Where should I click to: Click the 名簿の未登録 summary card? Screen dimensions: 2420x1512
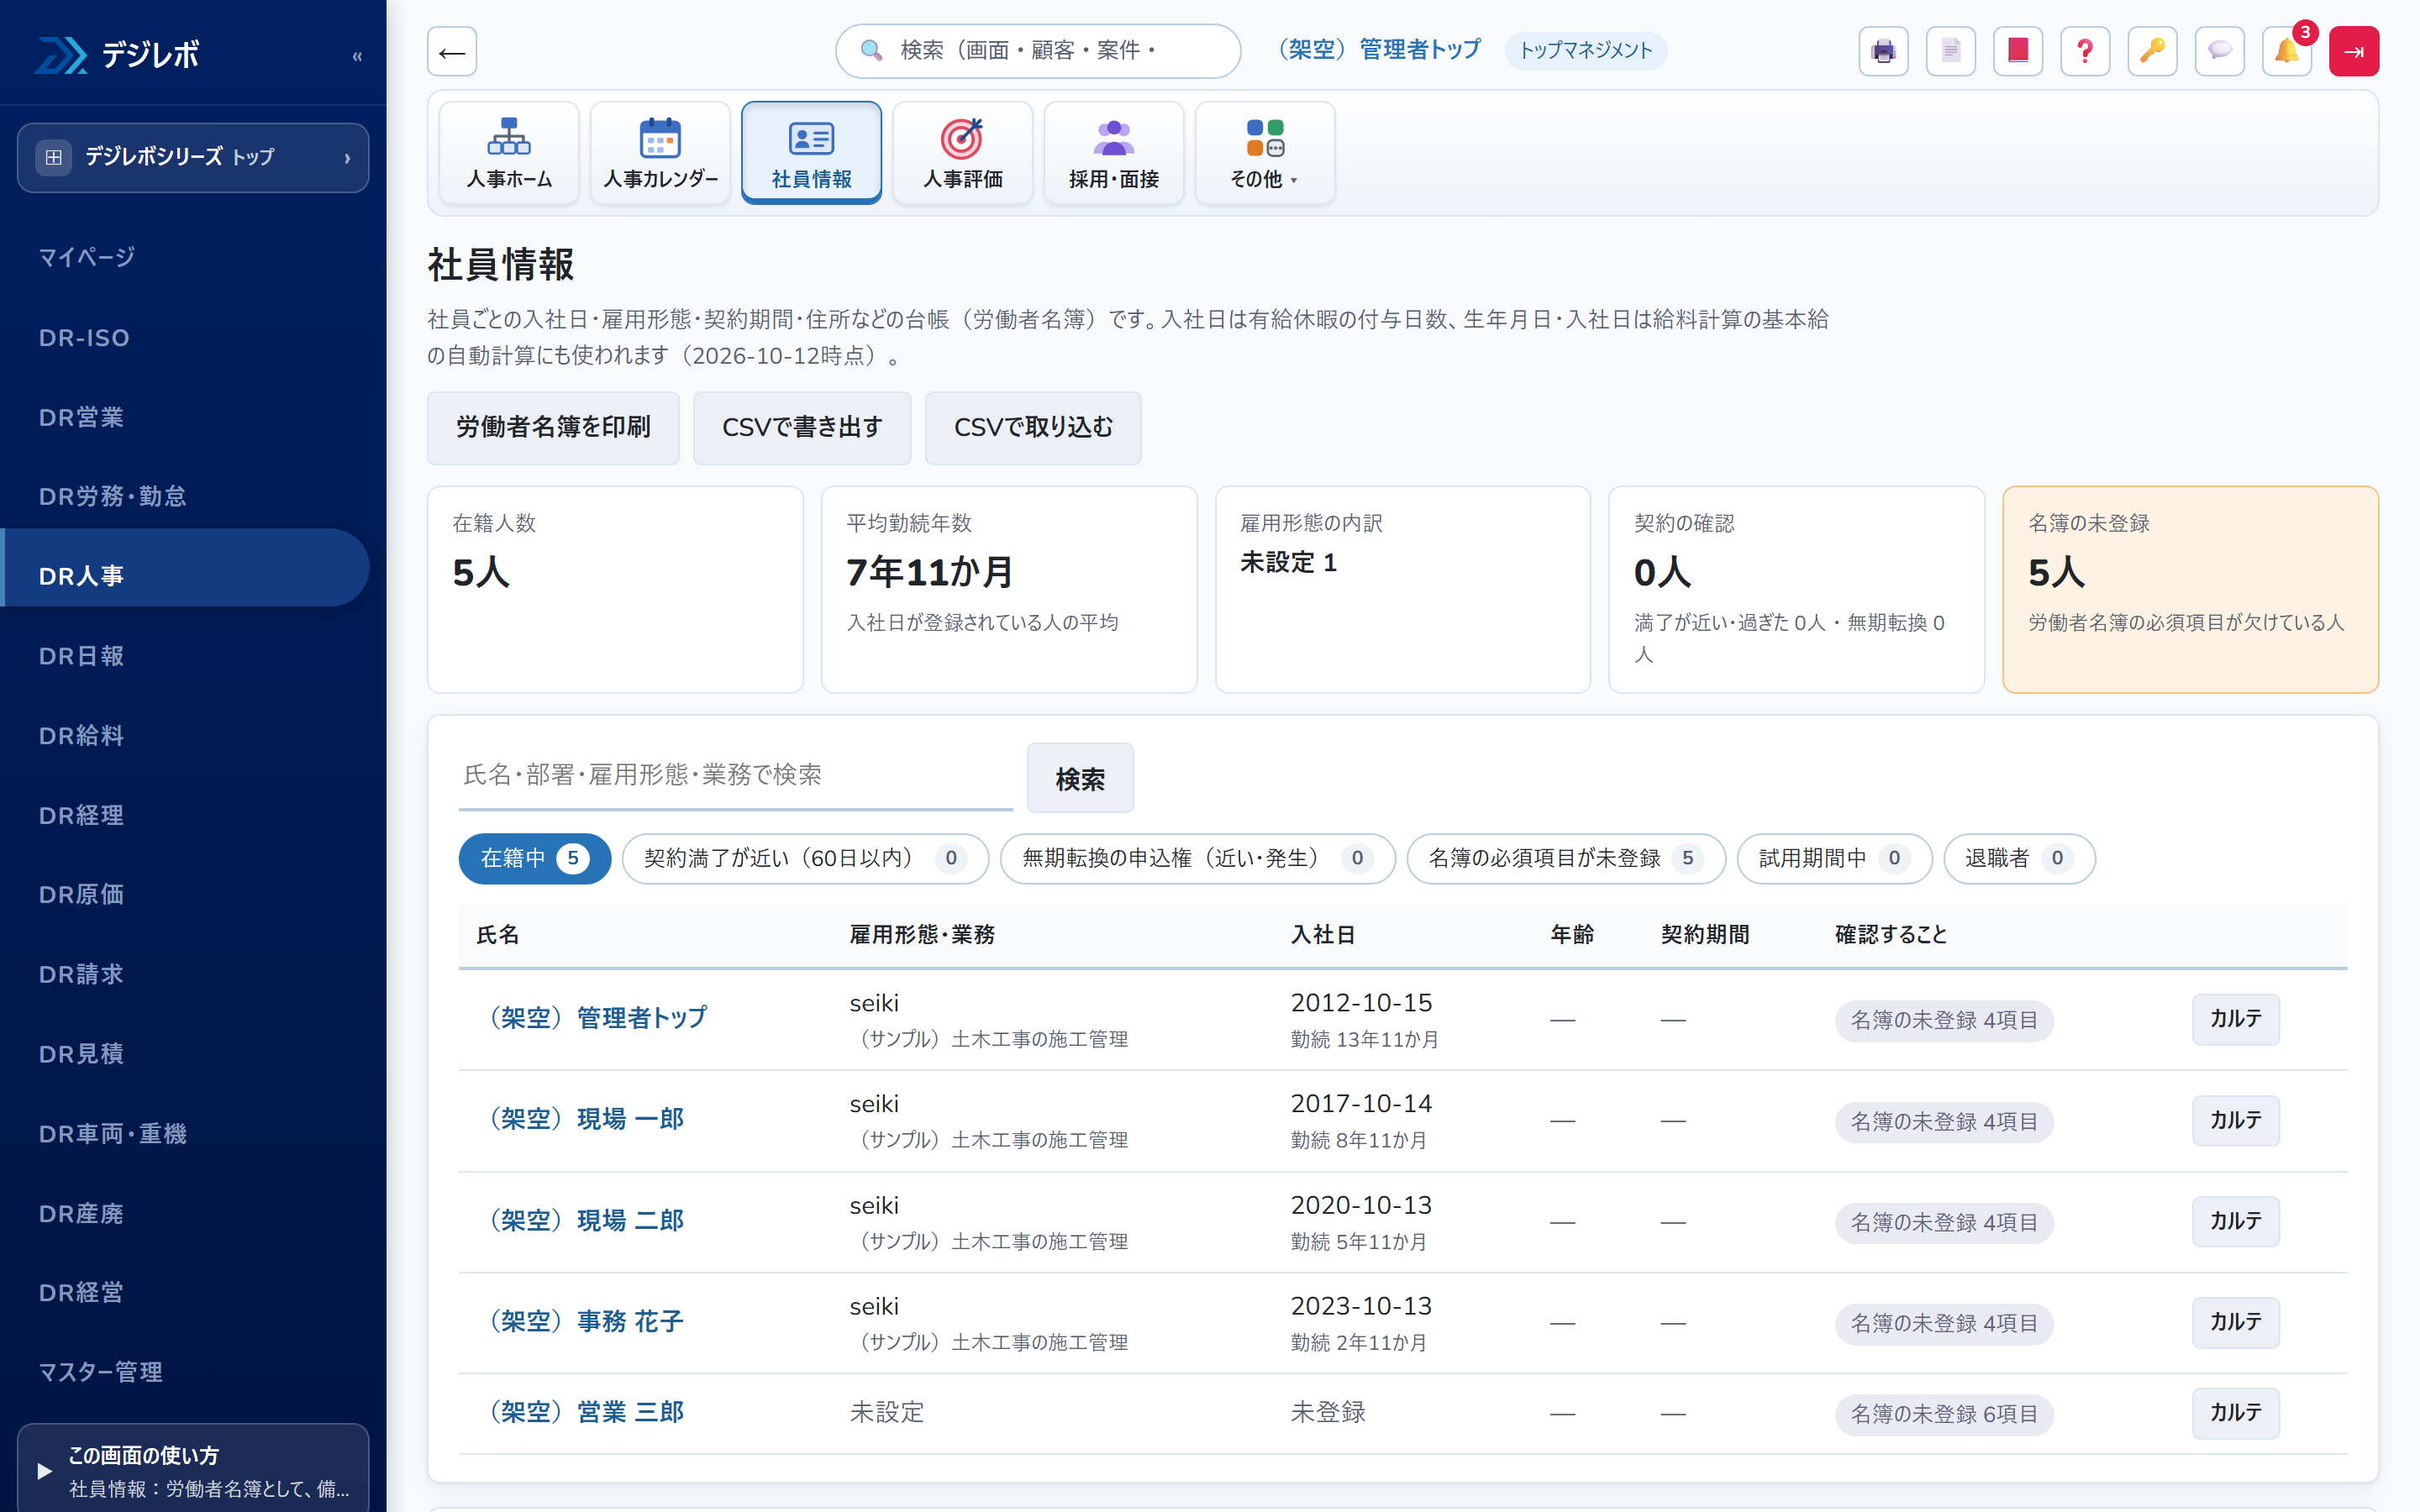coord(2190,590)
